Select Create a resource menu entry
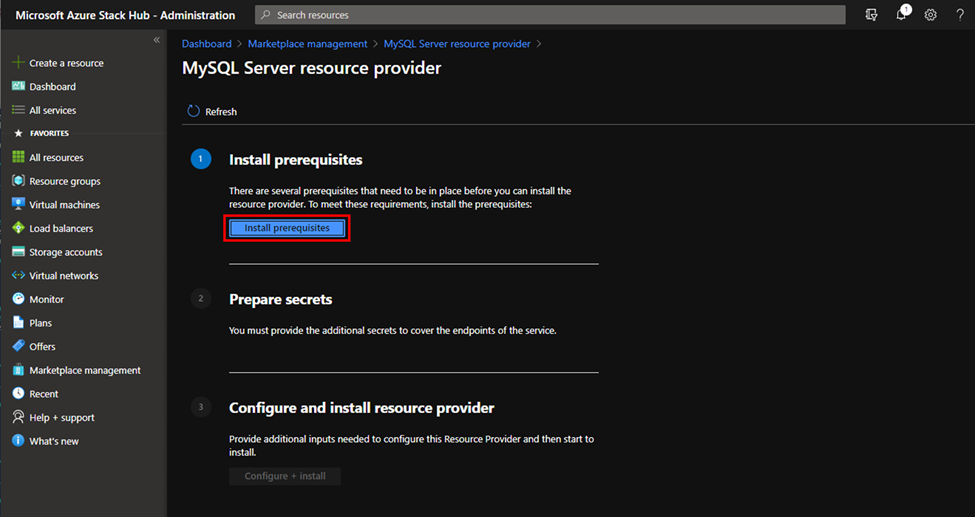Viewport: 975px width, 517px height. (67, 63)
